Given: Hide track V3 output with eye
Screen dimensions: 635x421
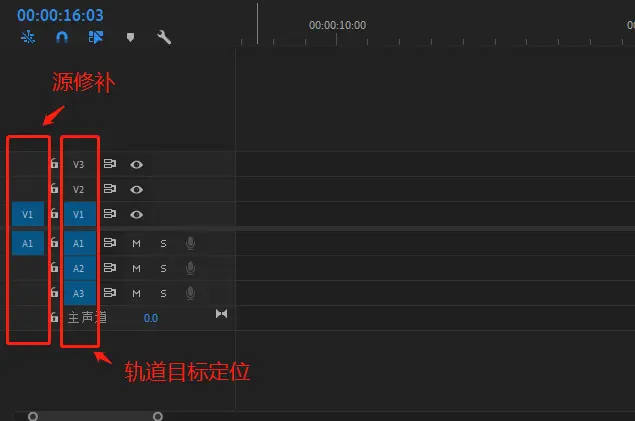Looking at the screenshot, I should tap(136, 164).
